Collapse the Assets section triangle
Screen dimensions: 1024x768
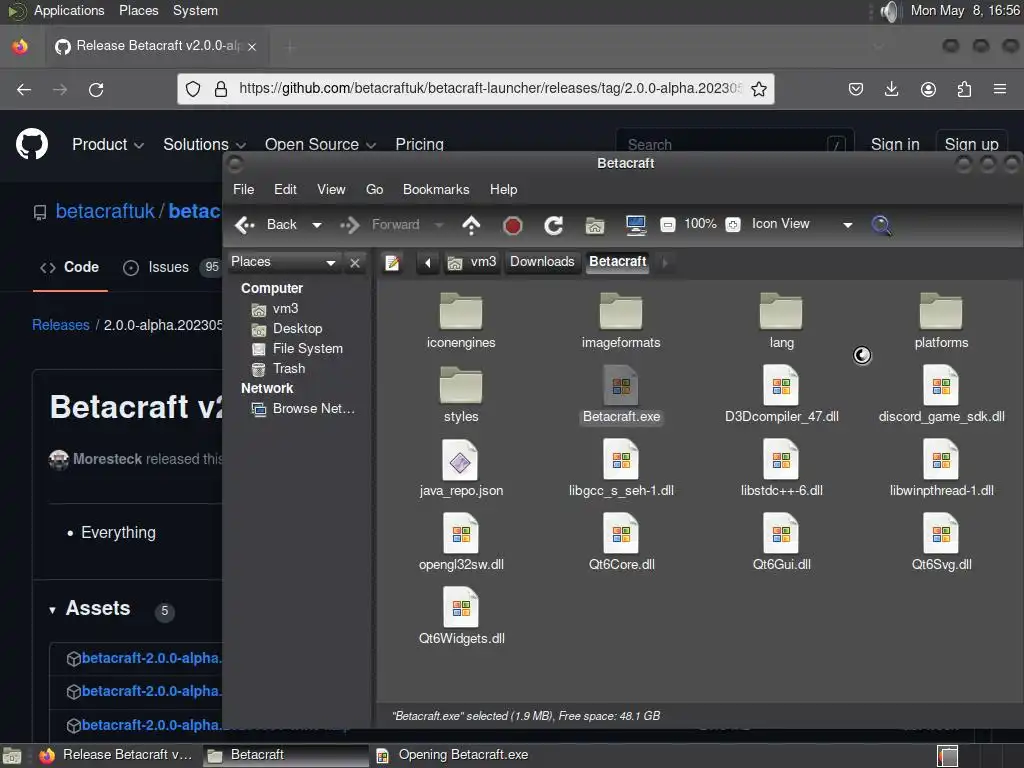click(52, 610)
